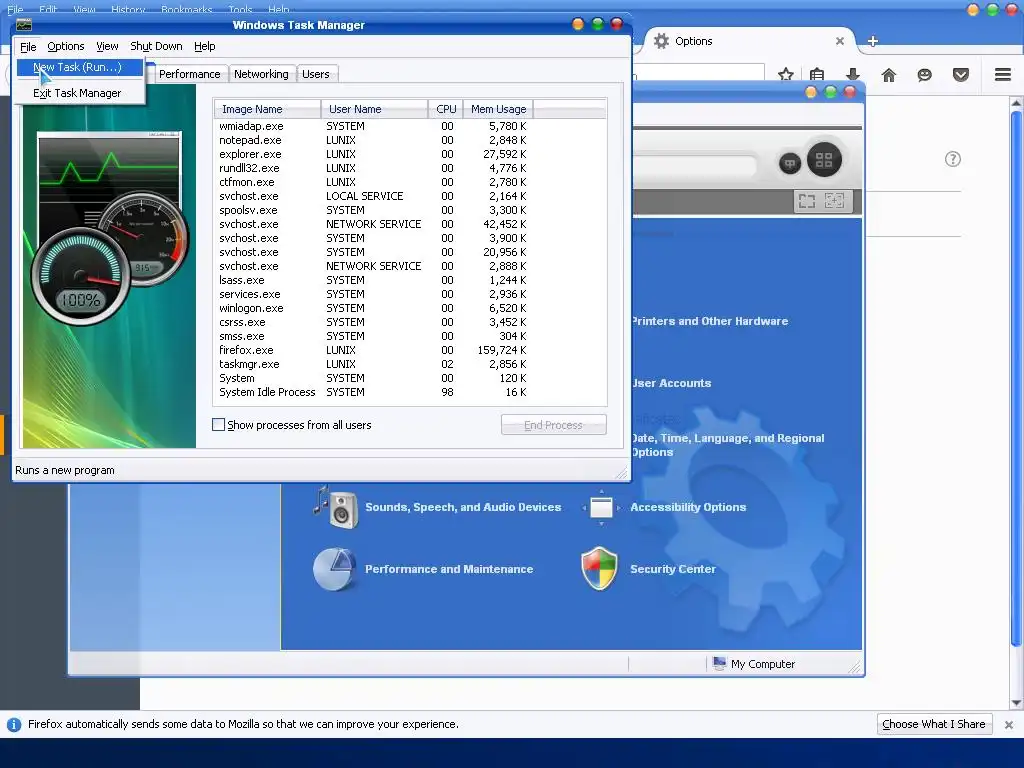Click My Computer icon in status bar
This screenshot has height=768, width=1024.
click(720, 664)
